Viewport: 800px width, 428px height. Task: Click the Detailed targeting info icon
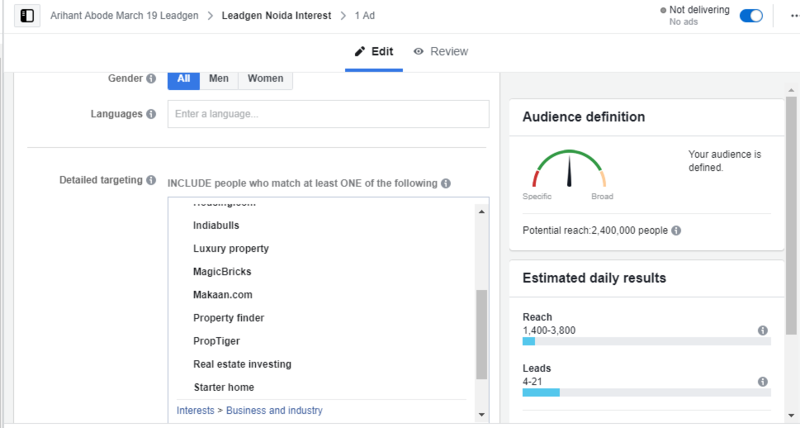pos(151,180)
